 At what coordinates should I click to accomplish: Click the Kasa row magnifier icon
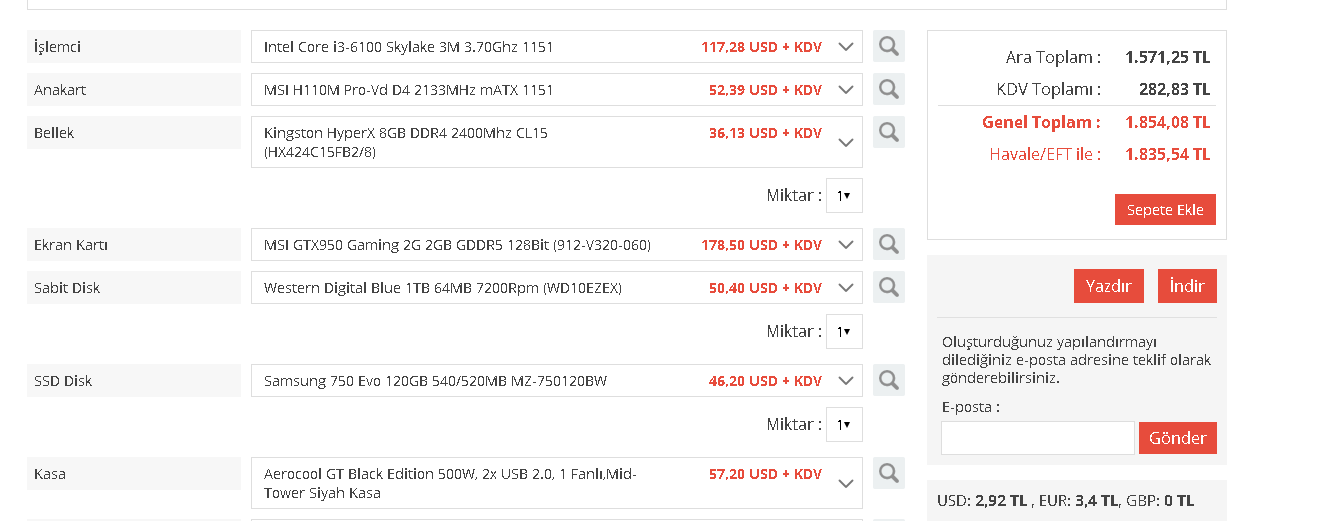[888, 473]
